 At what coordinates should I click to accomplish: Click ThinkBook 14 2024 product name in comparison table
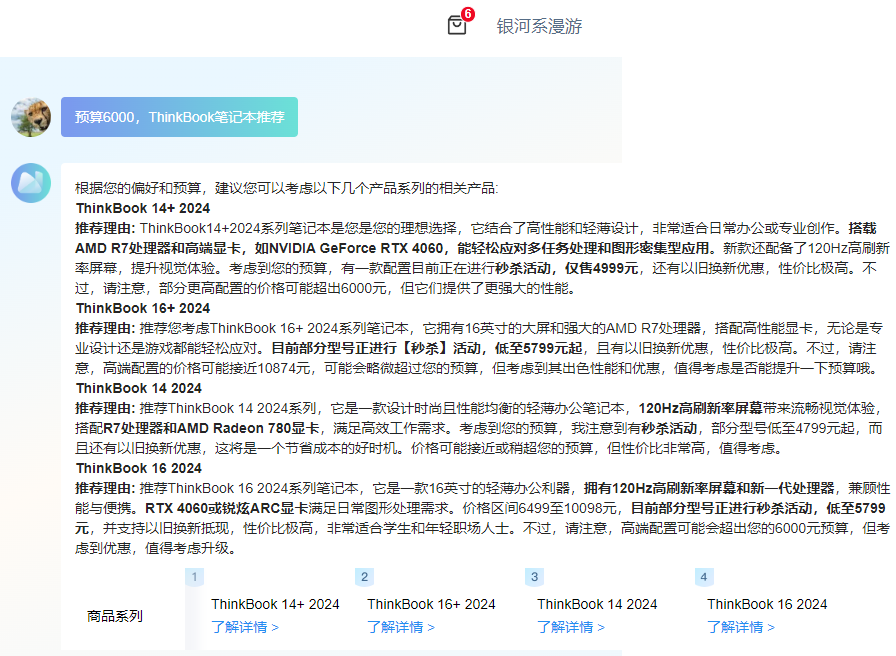[x=597, y=604]
